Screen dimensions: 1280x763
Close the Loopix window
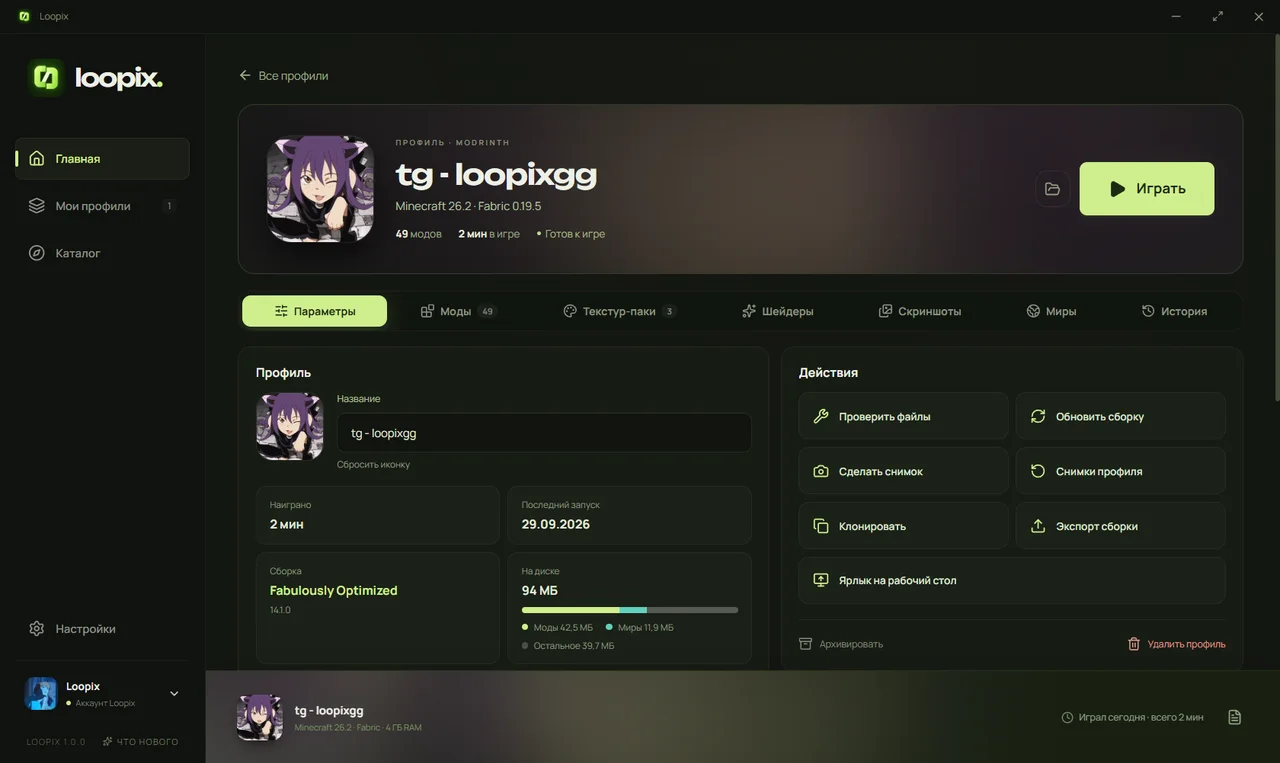point(1259,16)
